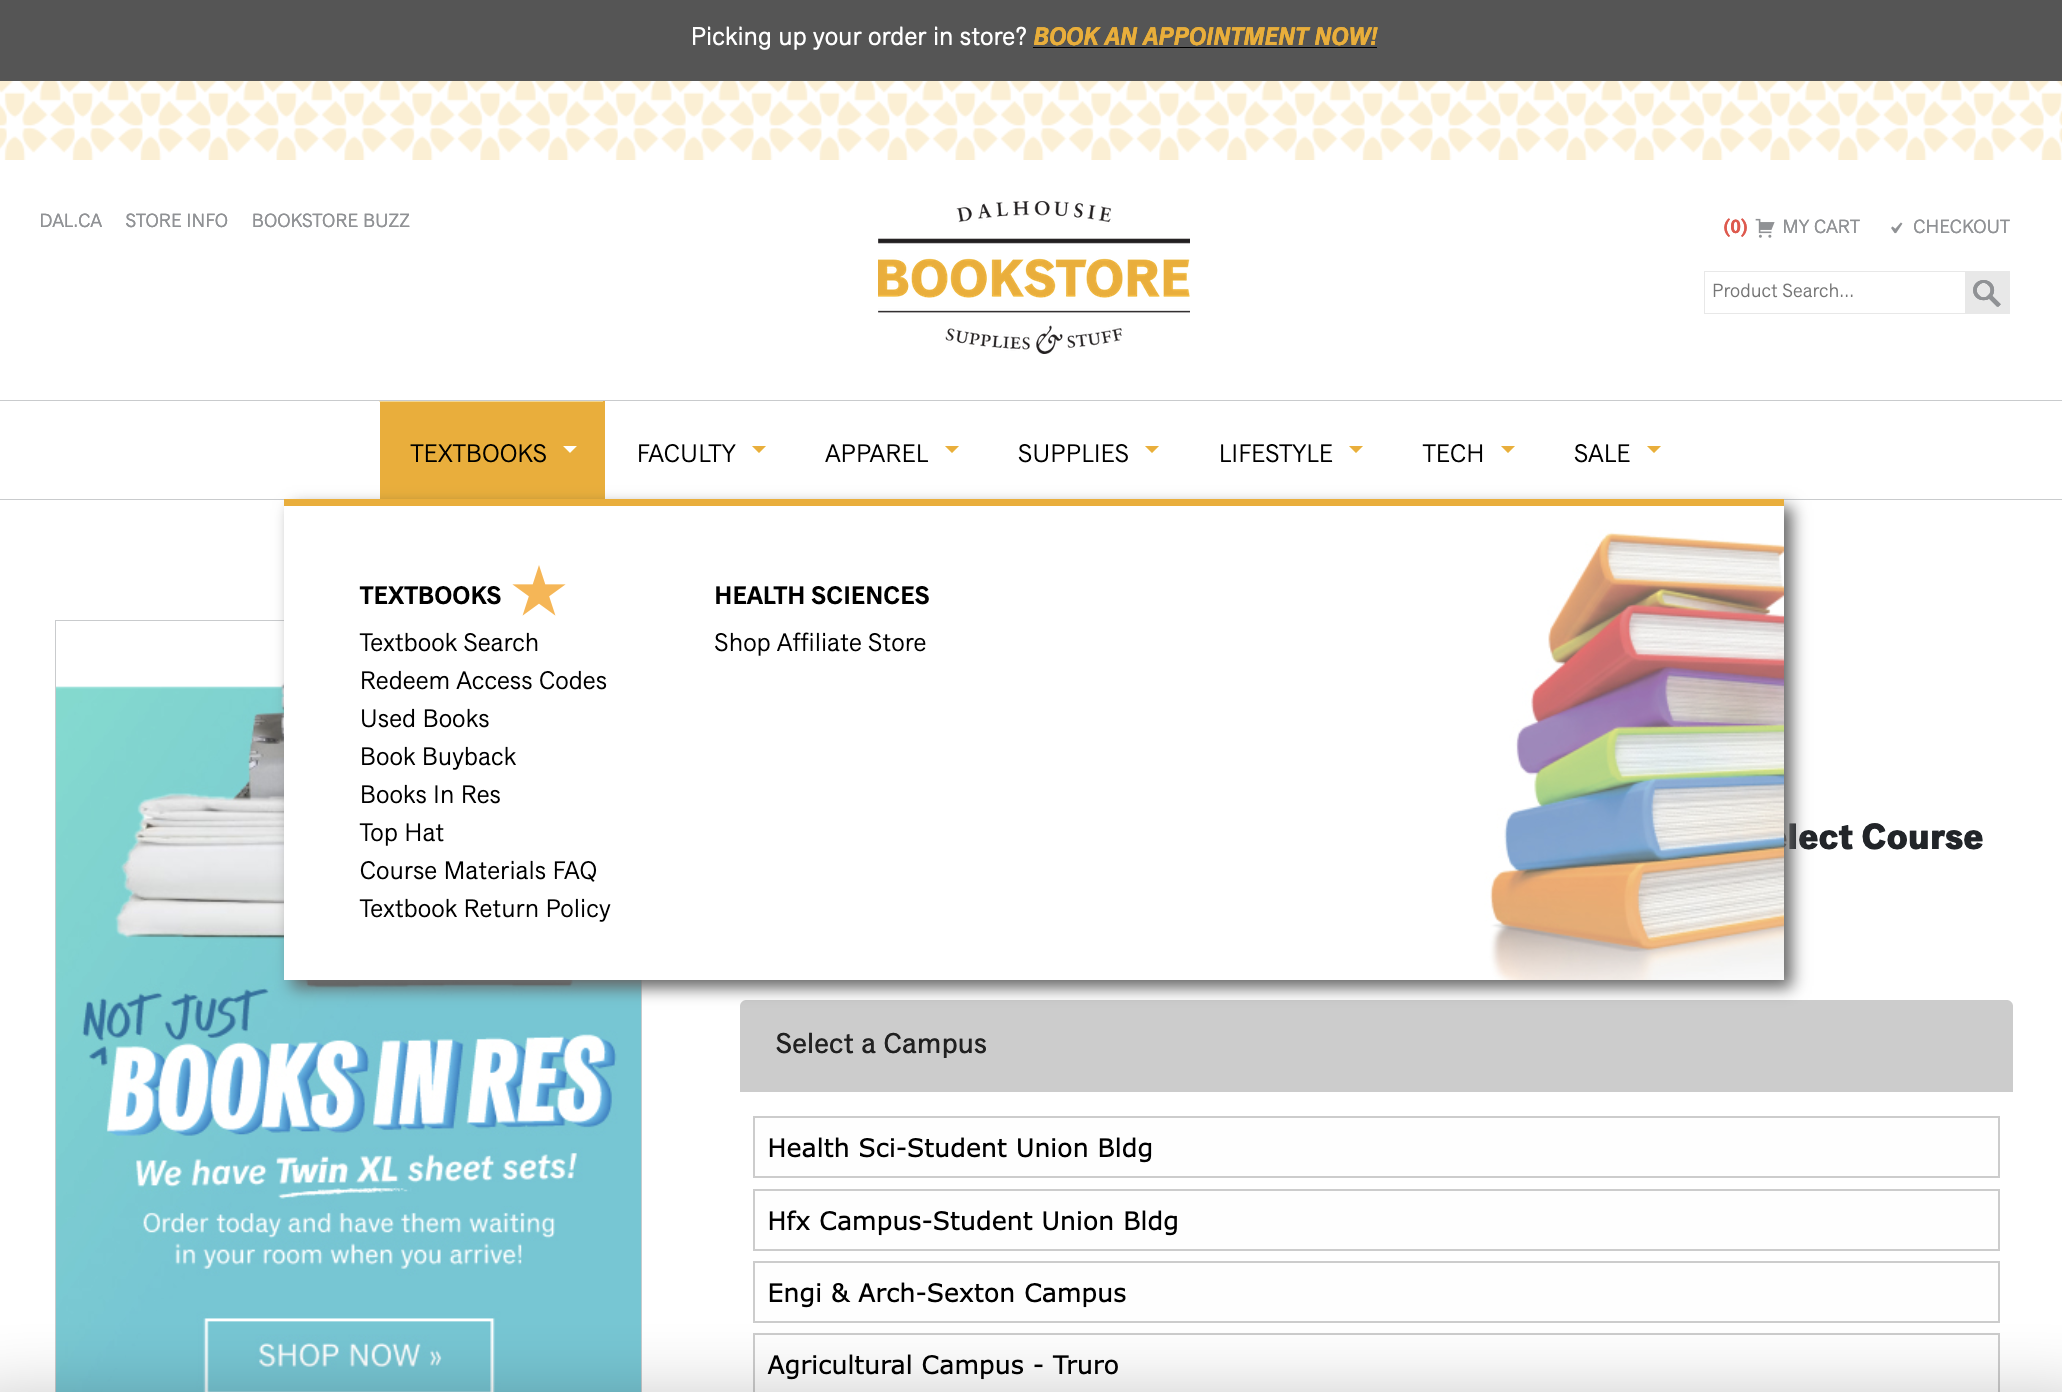
Task: Expand the Supplies menu arrow
Action: 1152,450
